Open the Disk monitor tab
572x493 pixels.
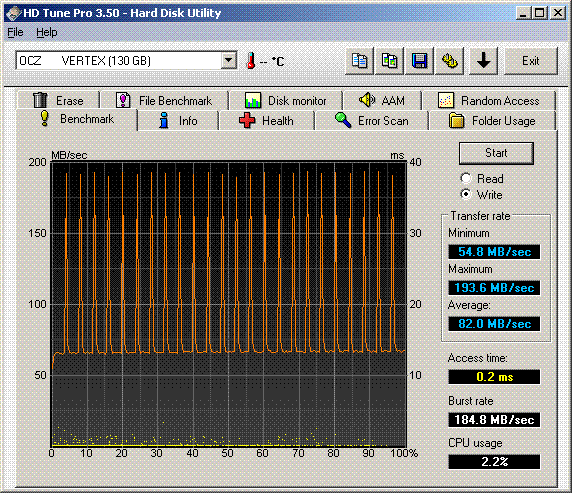tap(286, 100)
